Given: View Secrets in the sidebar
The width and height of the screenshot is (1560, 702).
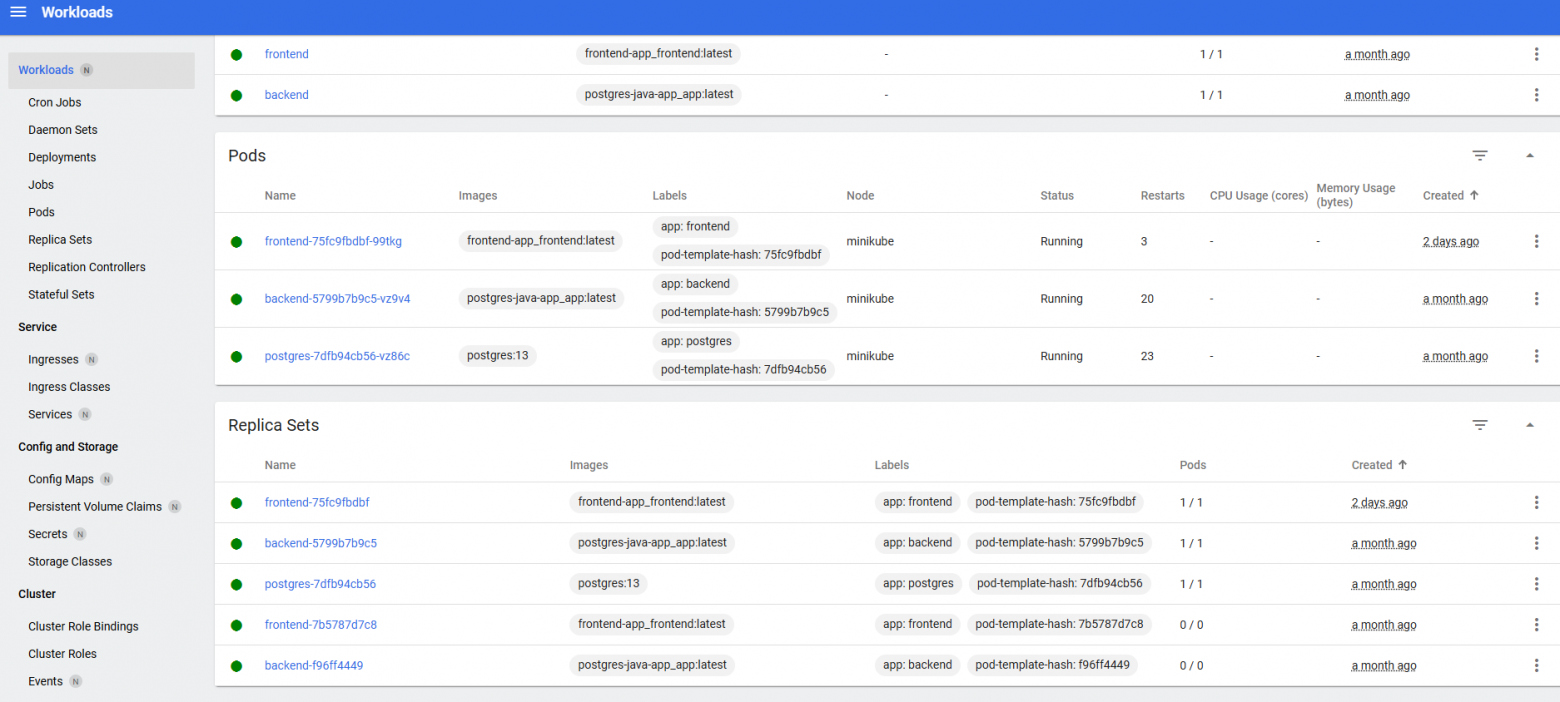Looking at the screenshot, I should tap(46, 533).
